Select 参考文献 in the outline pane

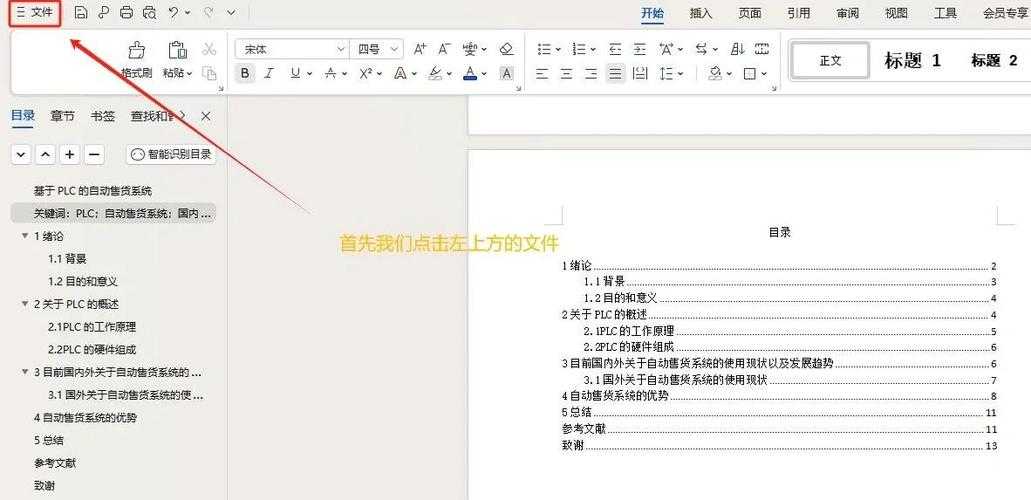pos(55,463)
